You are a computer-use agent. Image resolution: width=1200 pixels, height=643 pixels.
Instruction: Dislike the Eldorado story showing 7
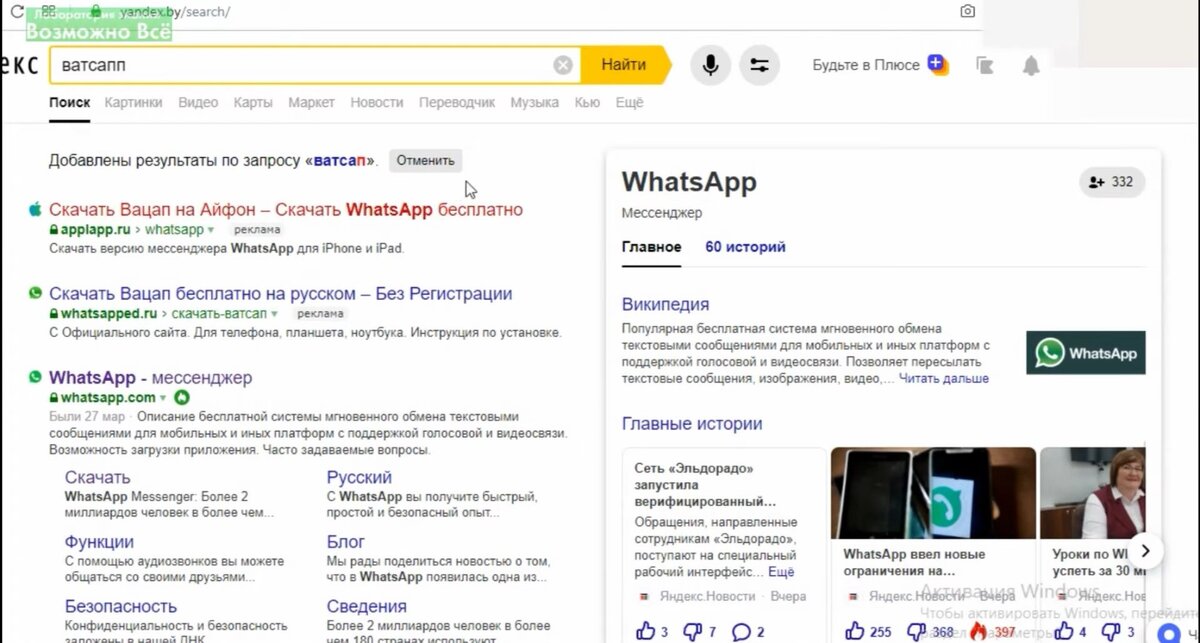pyautogui.click(x=691, y=631)
